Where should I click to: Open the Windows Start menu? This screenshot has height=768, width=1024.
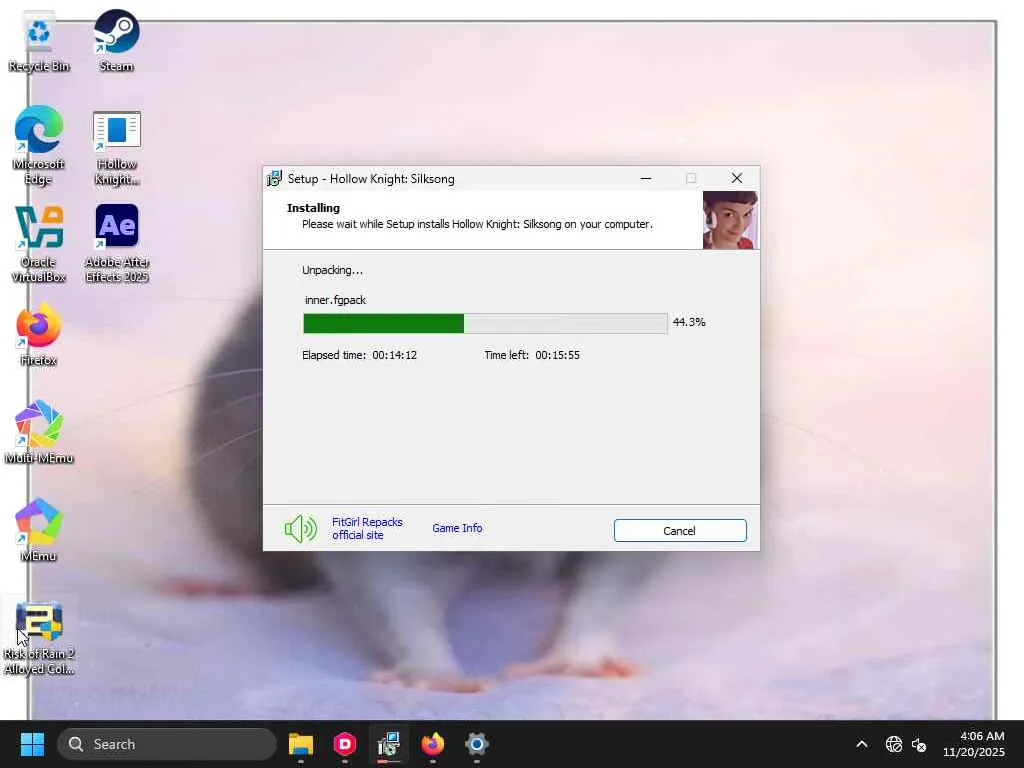coord(32,744)
